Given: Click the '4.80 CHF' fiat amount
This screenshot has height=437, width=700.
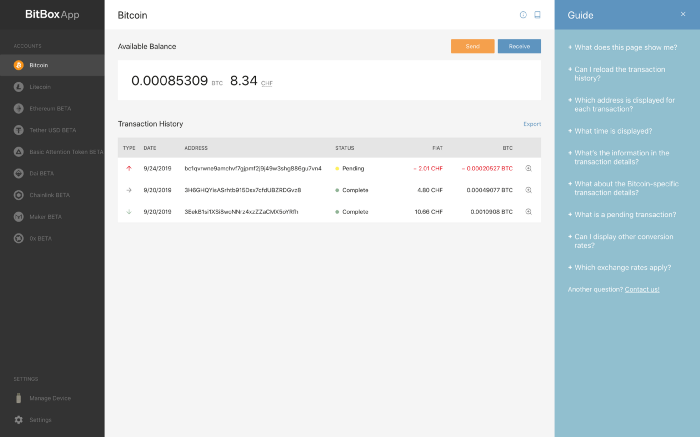Looking at the screenshot, I should 430,190.
